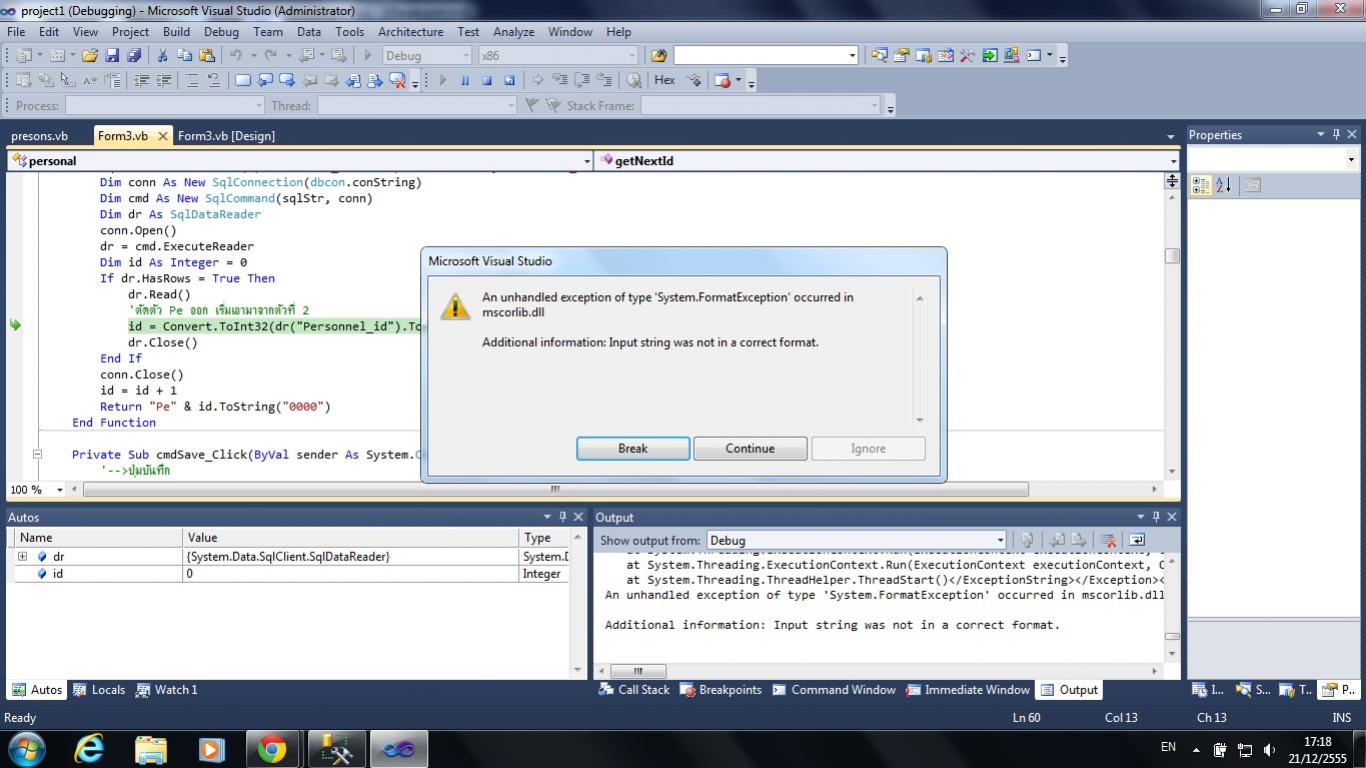Switch to presons.vb tab

39,136
